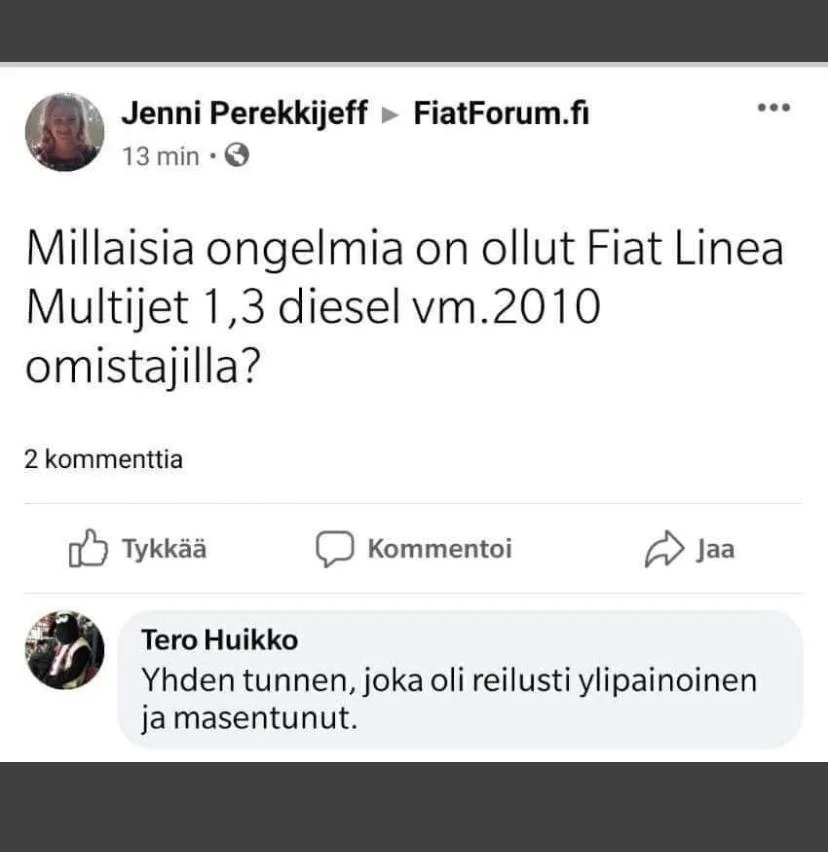Click the thumbs-up like icon

coord(87,549)
